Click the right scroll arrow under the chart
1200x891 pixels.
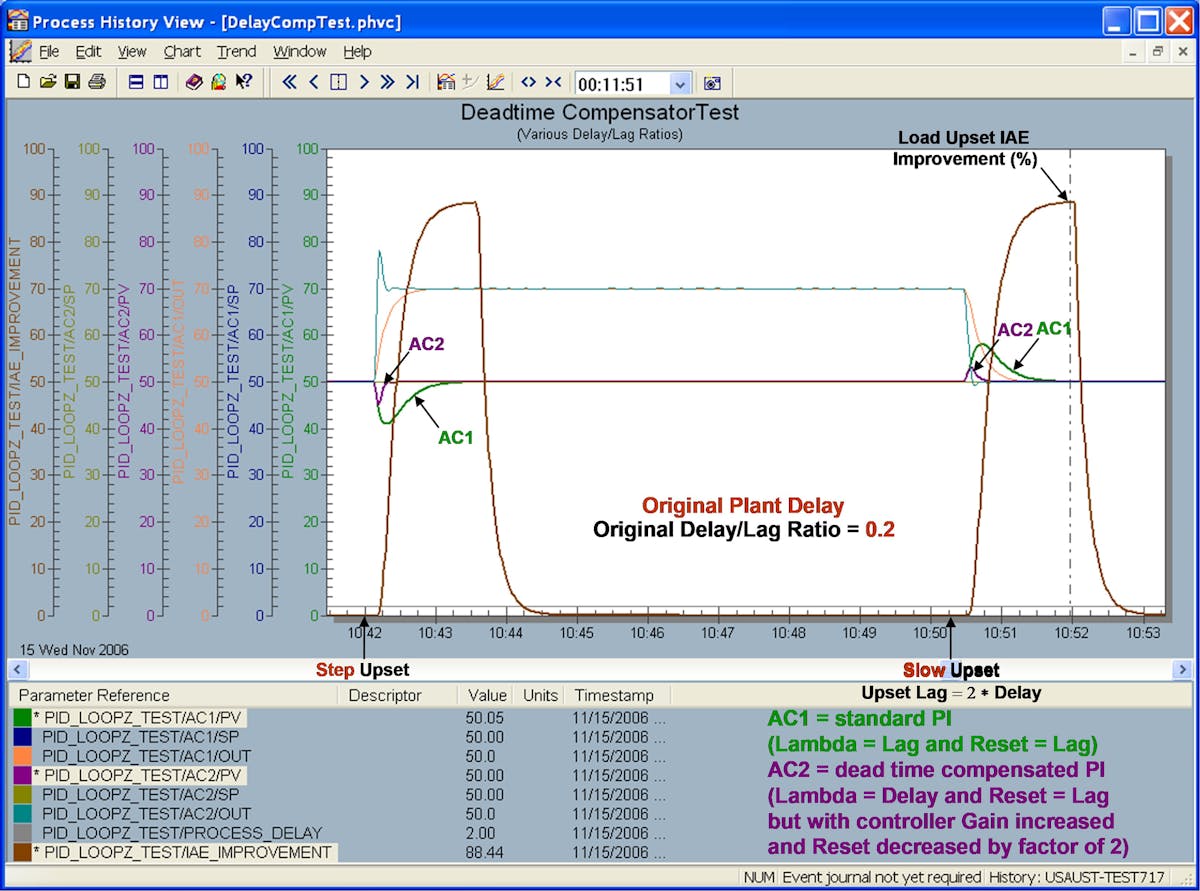point(1182,670)
